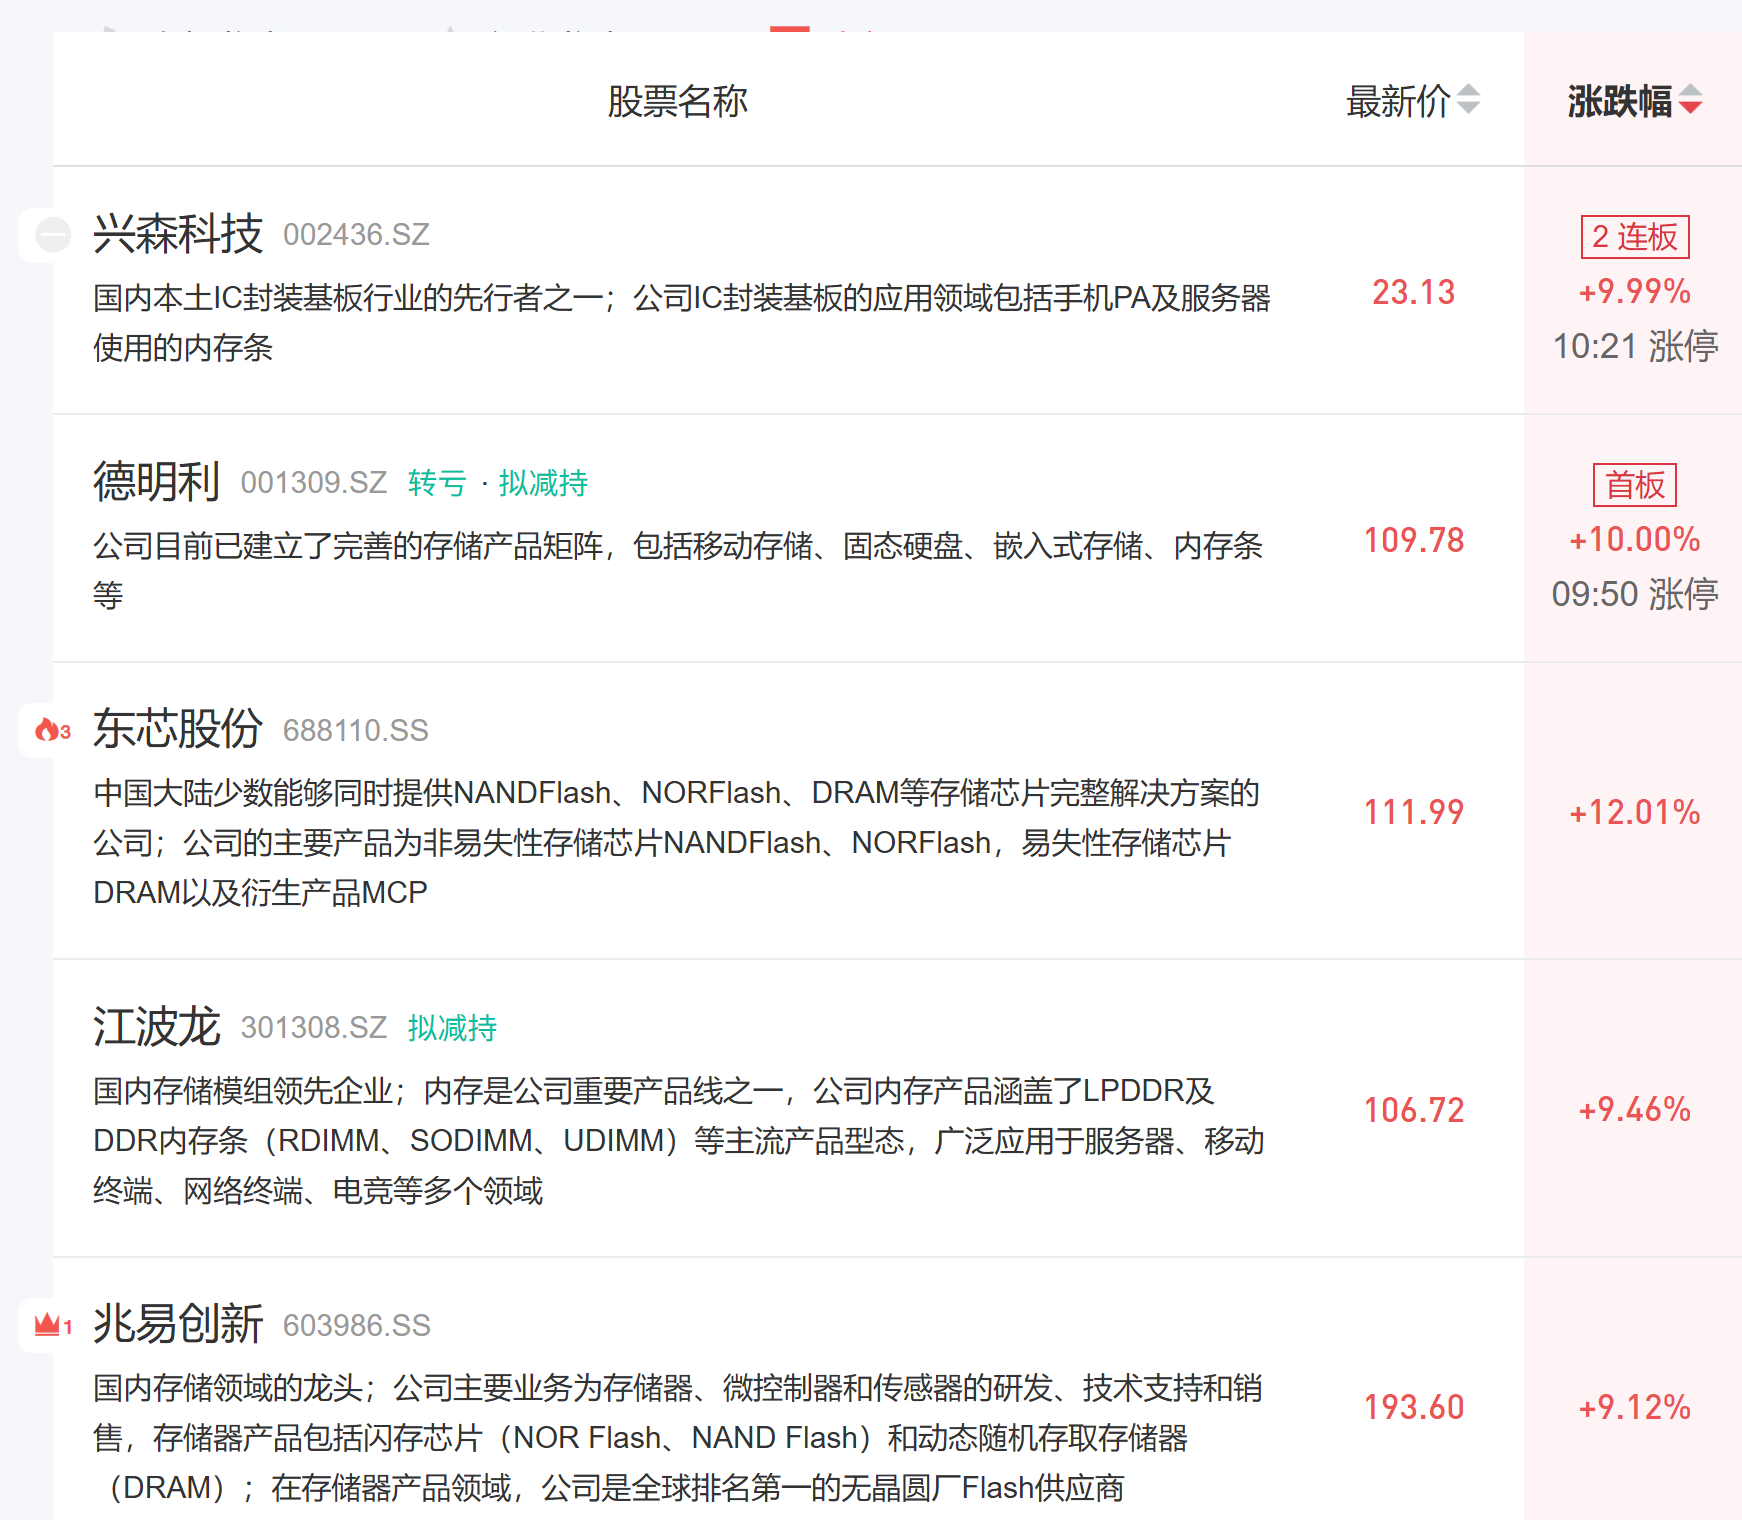Click 德明利 description about 存储产品矩阵
This screenshot has height=1520, width=1742.
coord(678,570)
